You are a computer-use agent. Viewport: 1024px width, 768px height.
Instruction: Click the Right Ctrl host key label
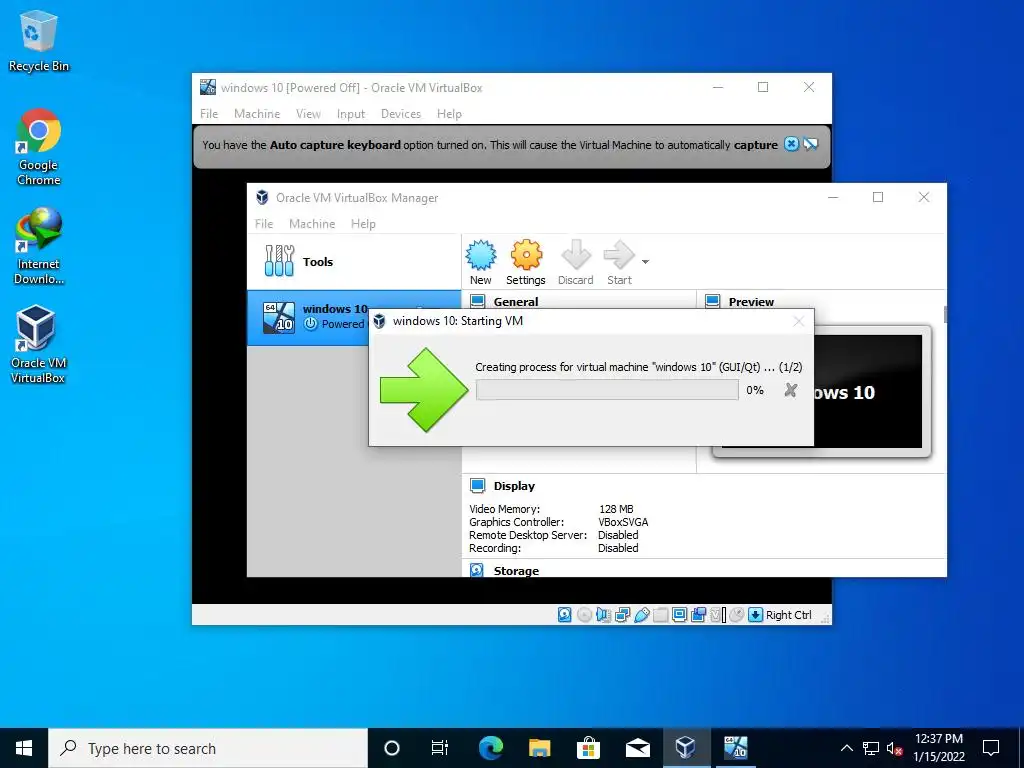[x=788, y=615]
